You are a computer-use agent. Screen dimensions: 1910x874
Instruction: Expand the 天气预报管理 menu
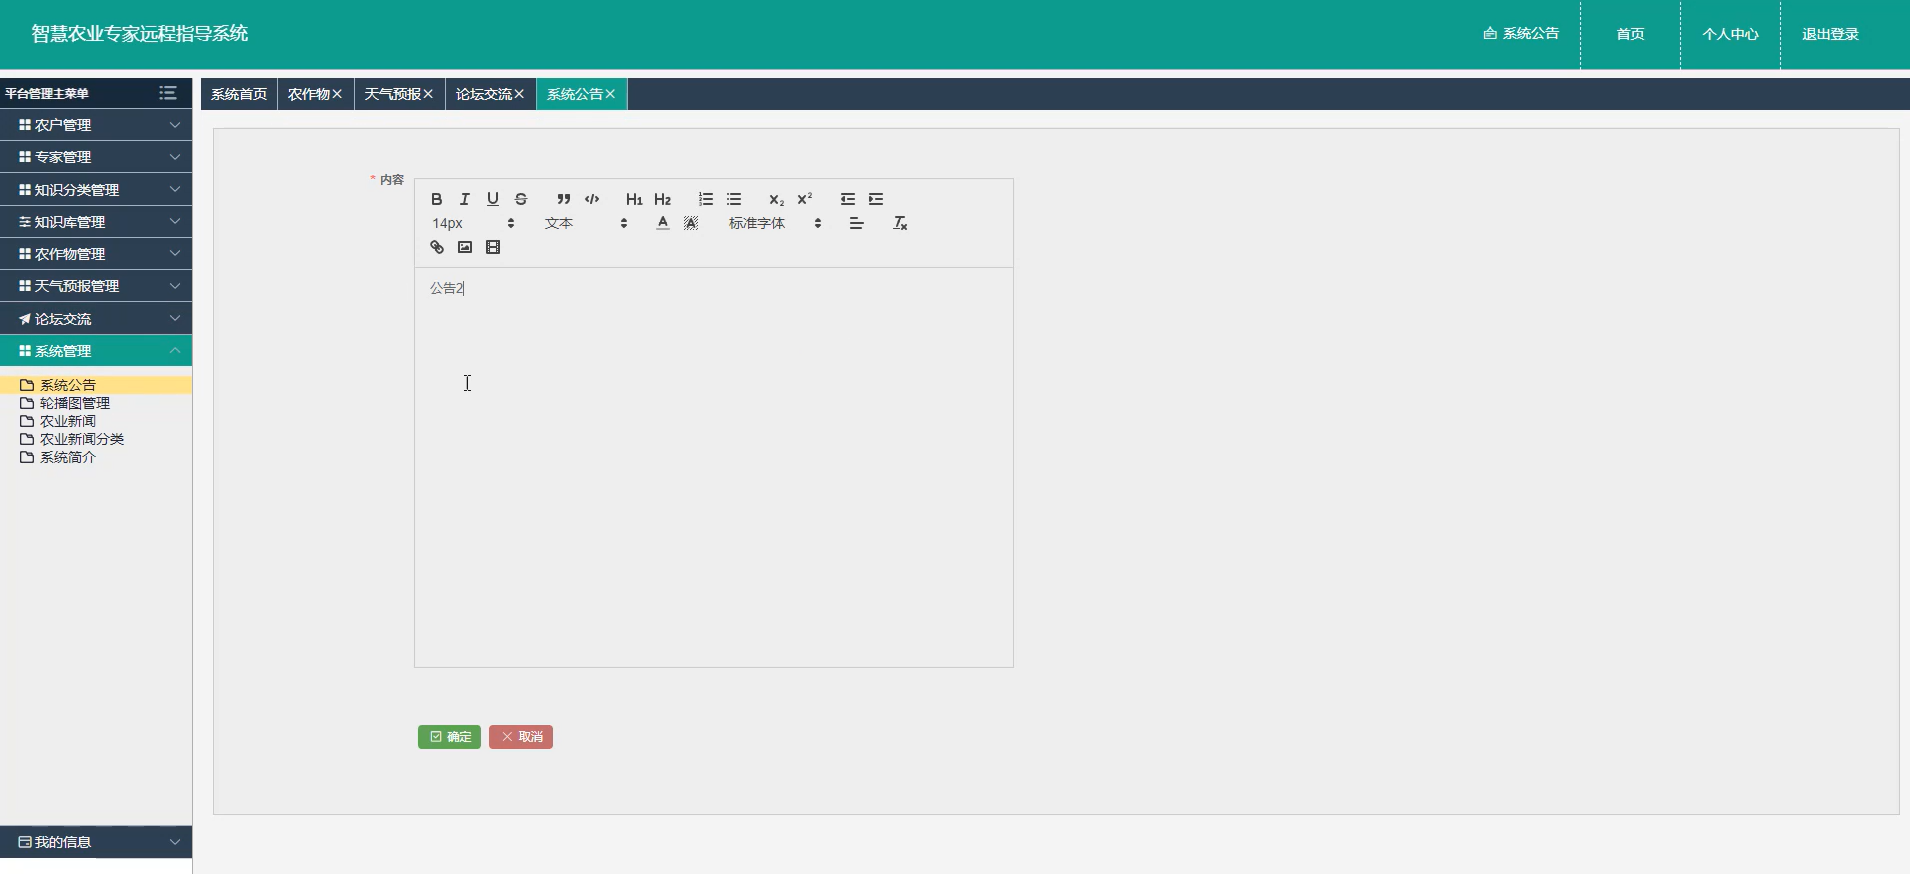tap(96, 286)
